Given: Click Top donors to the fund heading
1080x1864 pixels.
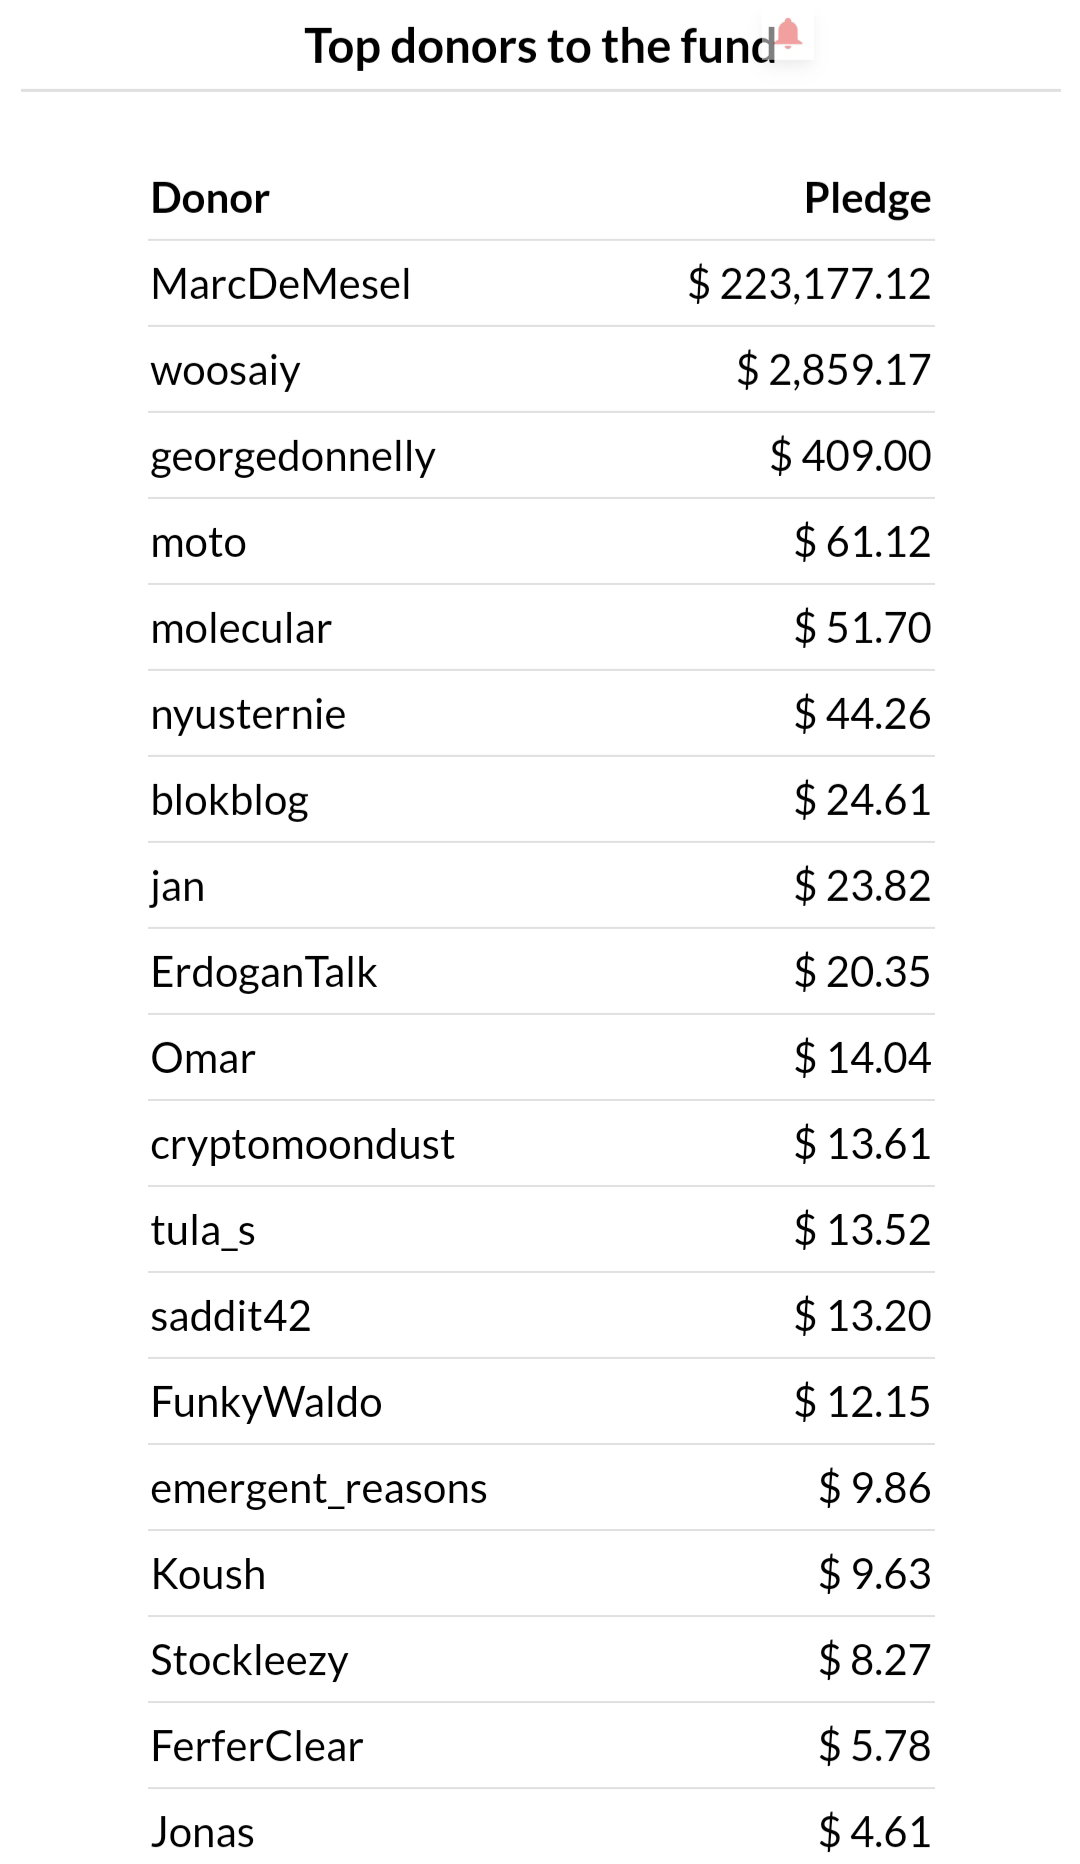Looking at the screenshot, I should (x=540, y=46).
